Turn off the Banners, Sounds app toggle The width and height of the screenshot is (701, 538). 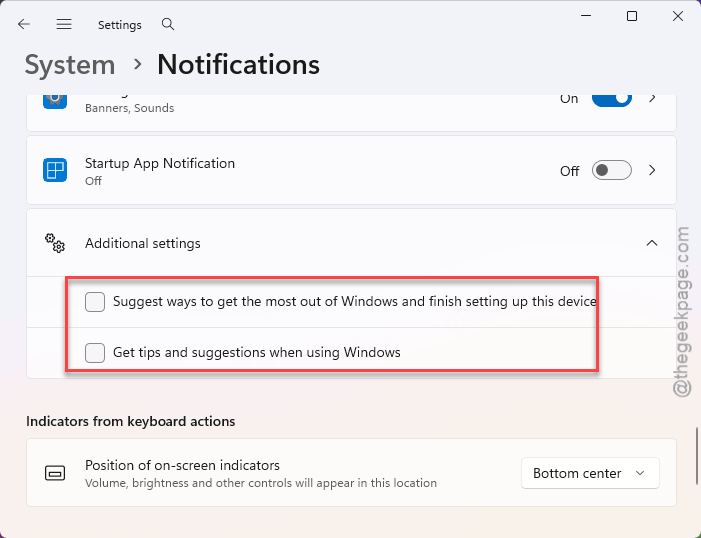[x=612, y=100]
